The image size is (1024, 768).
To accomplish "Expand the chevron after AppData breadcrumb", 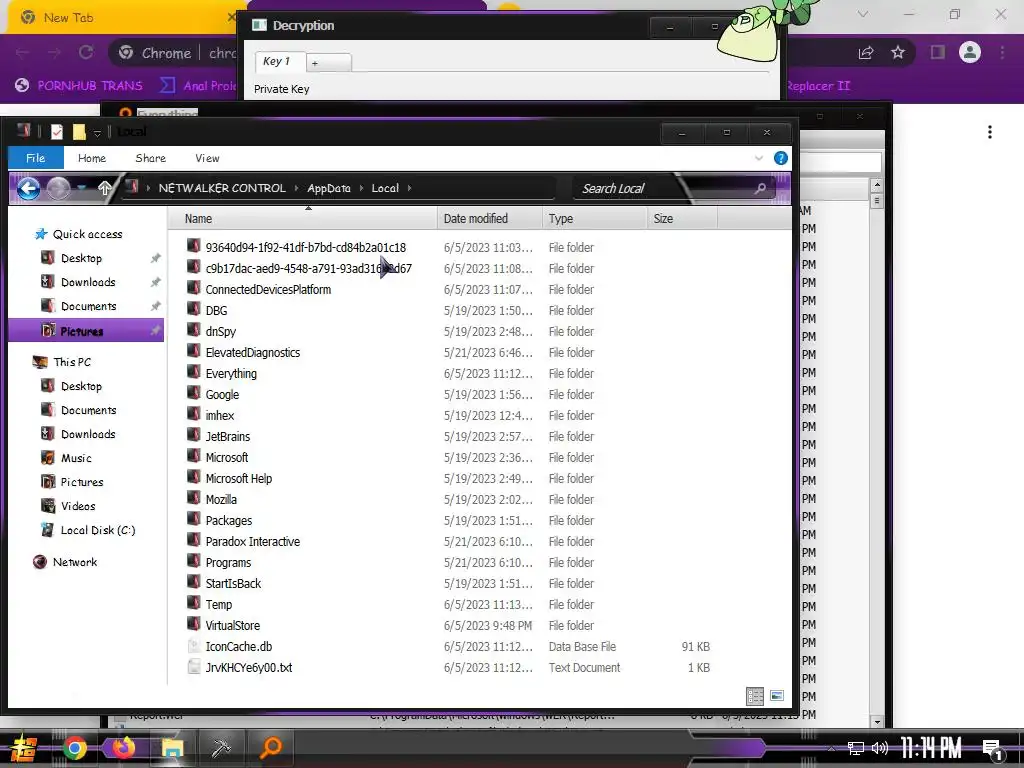I will pyautogui.click(x=360, y=188).
